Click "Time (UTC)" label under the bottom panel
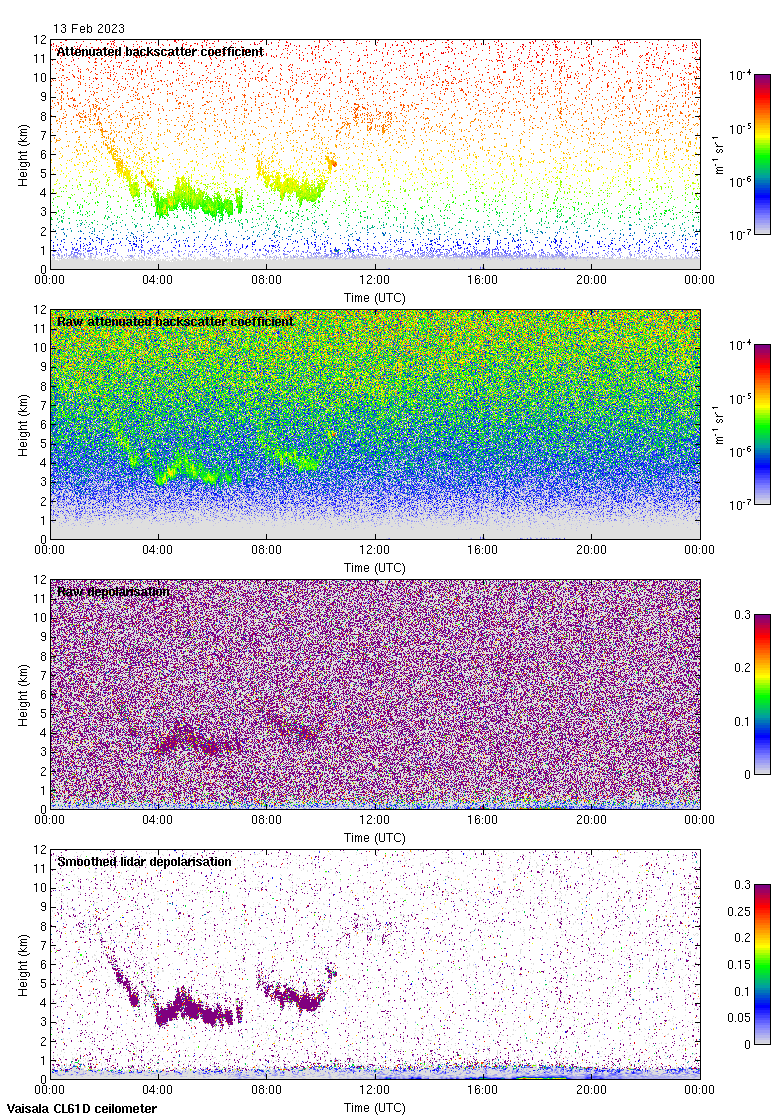Image resolution: width=780 pixels, height=1120 pixels. coord(375,1108)
